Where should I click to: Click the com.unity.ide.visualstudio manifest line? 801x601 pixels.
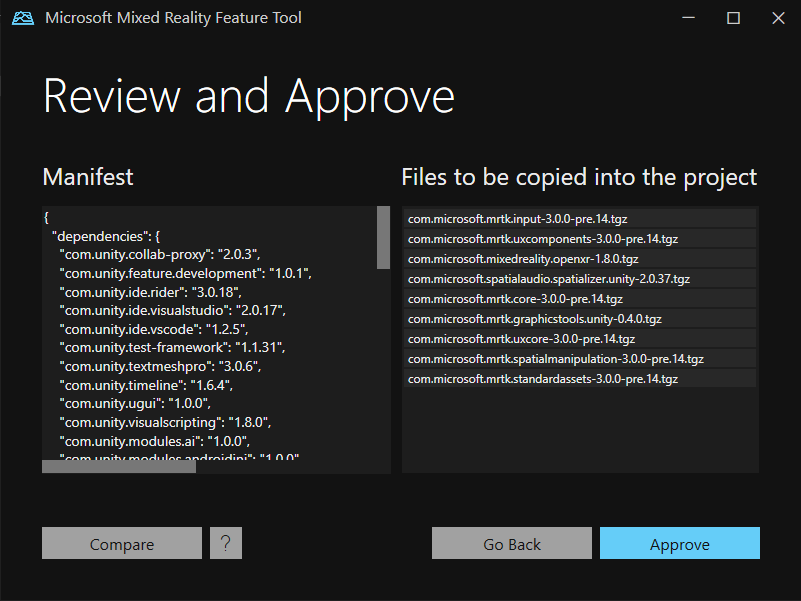[x=173, y=310]
